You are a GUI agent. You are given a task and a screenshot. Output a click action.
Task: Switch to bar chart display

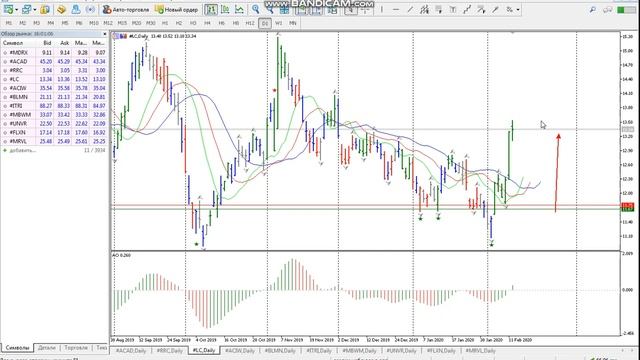211,9
